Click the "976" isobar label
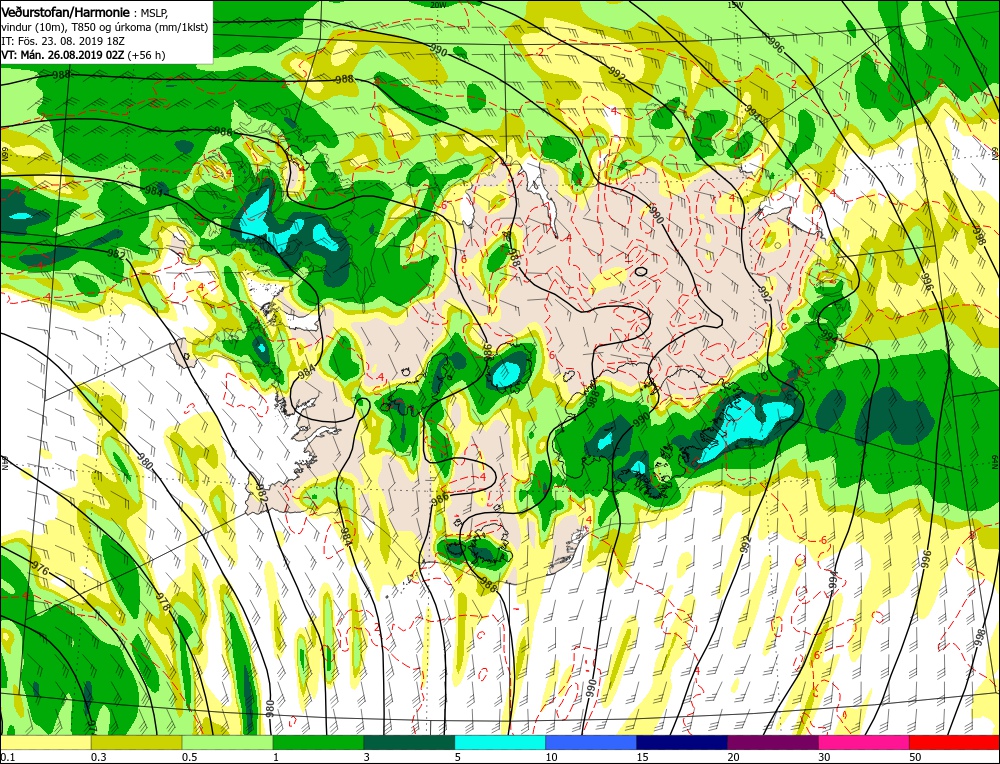This screenshot has height=764, width=1000. (40, 569)
